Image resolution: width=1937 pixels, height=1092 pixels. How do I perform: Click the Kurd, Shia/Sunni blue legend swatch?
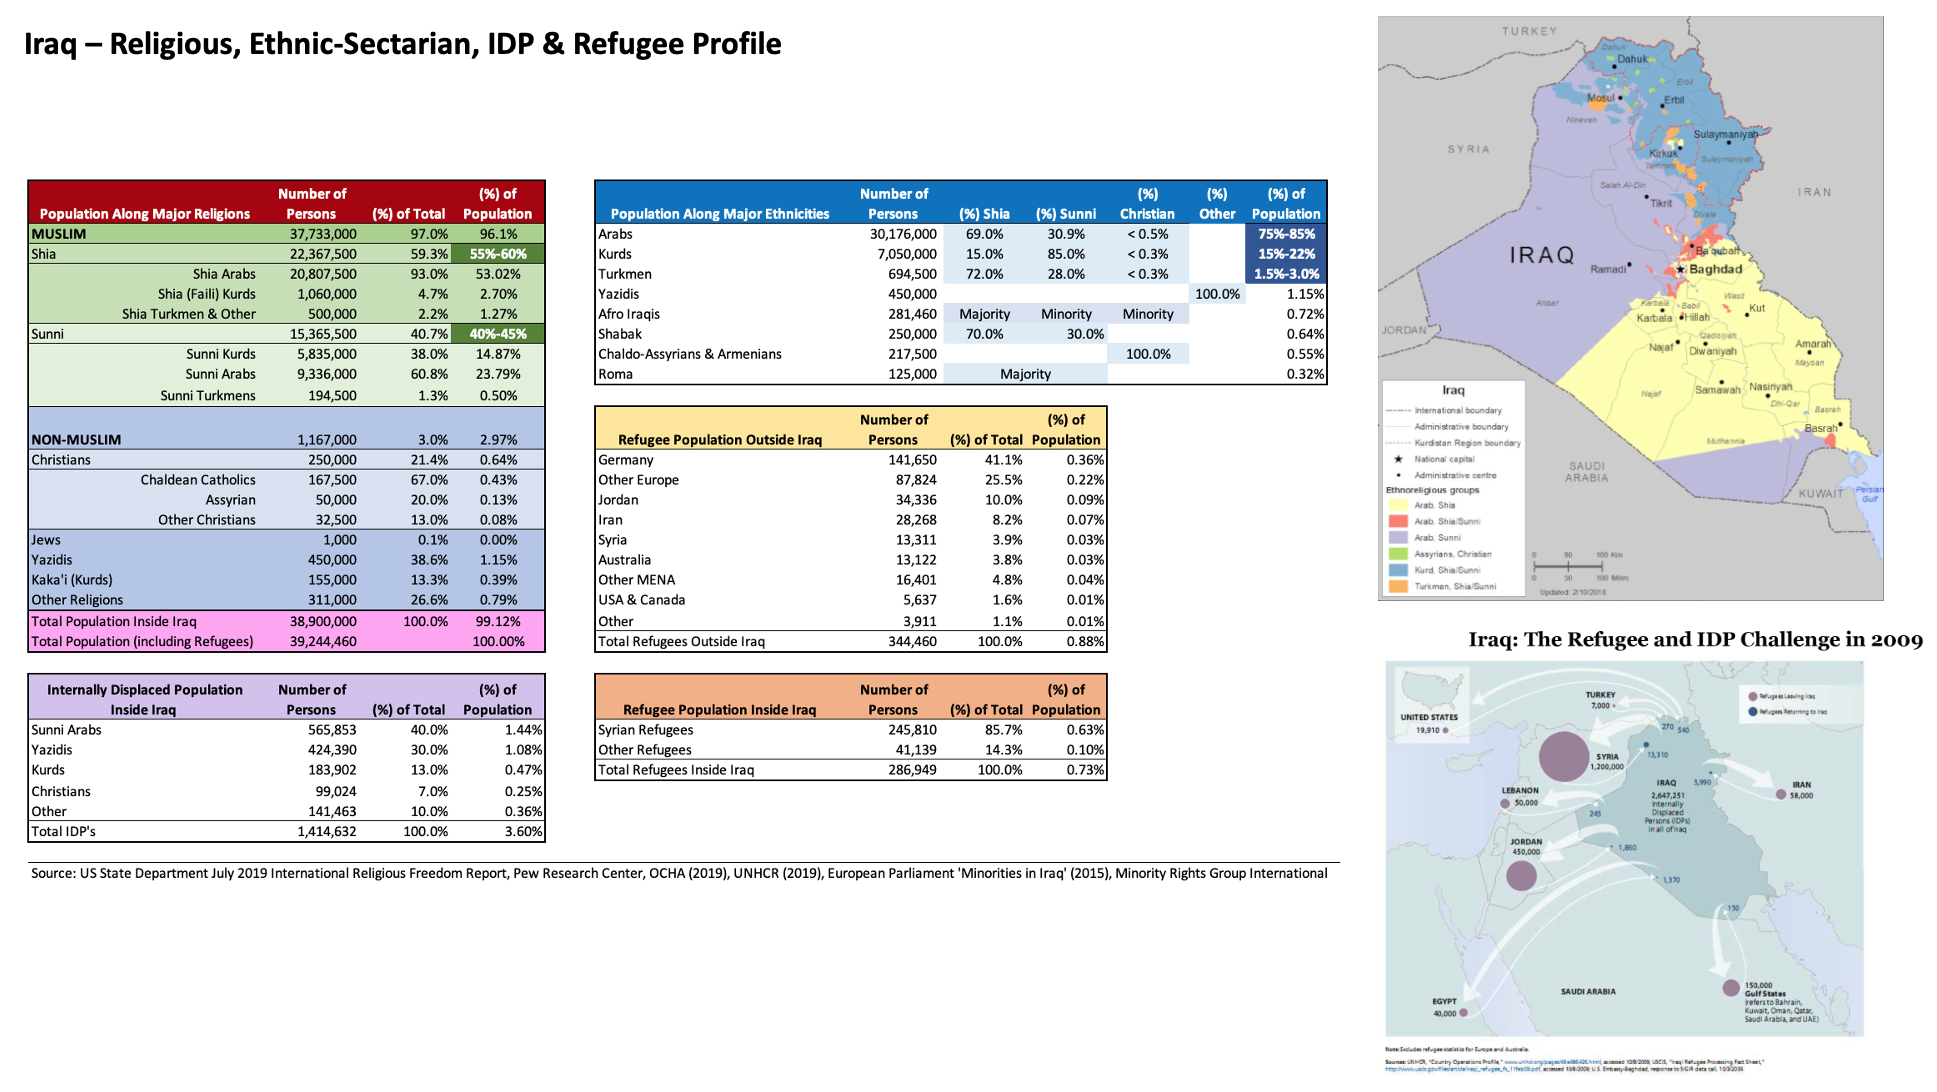click(x=1398, y=570)
